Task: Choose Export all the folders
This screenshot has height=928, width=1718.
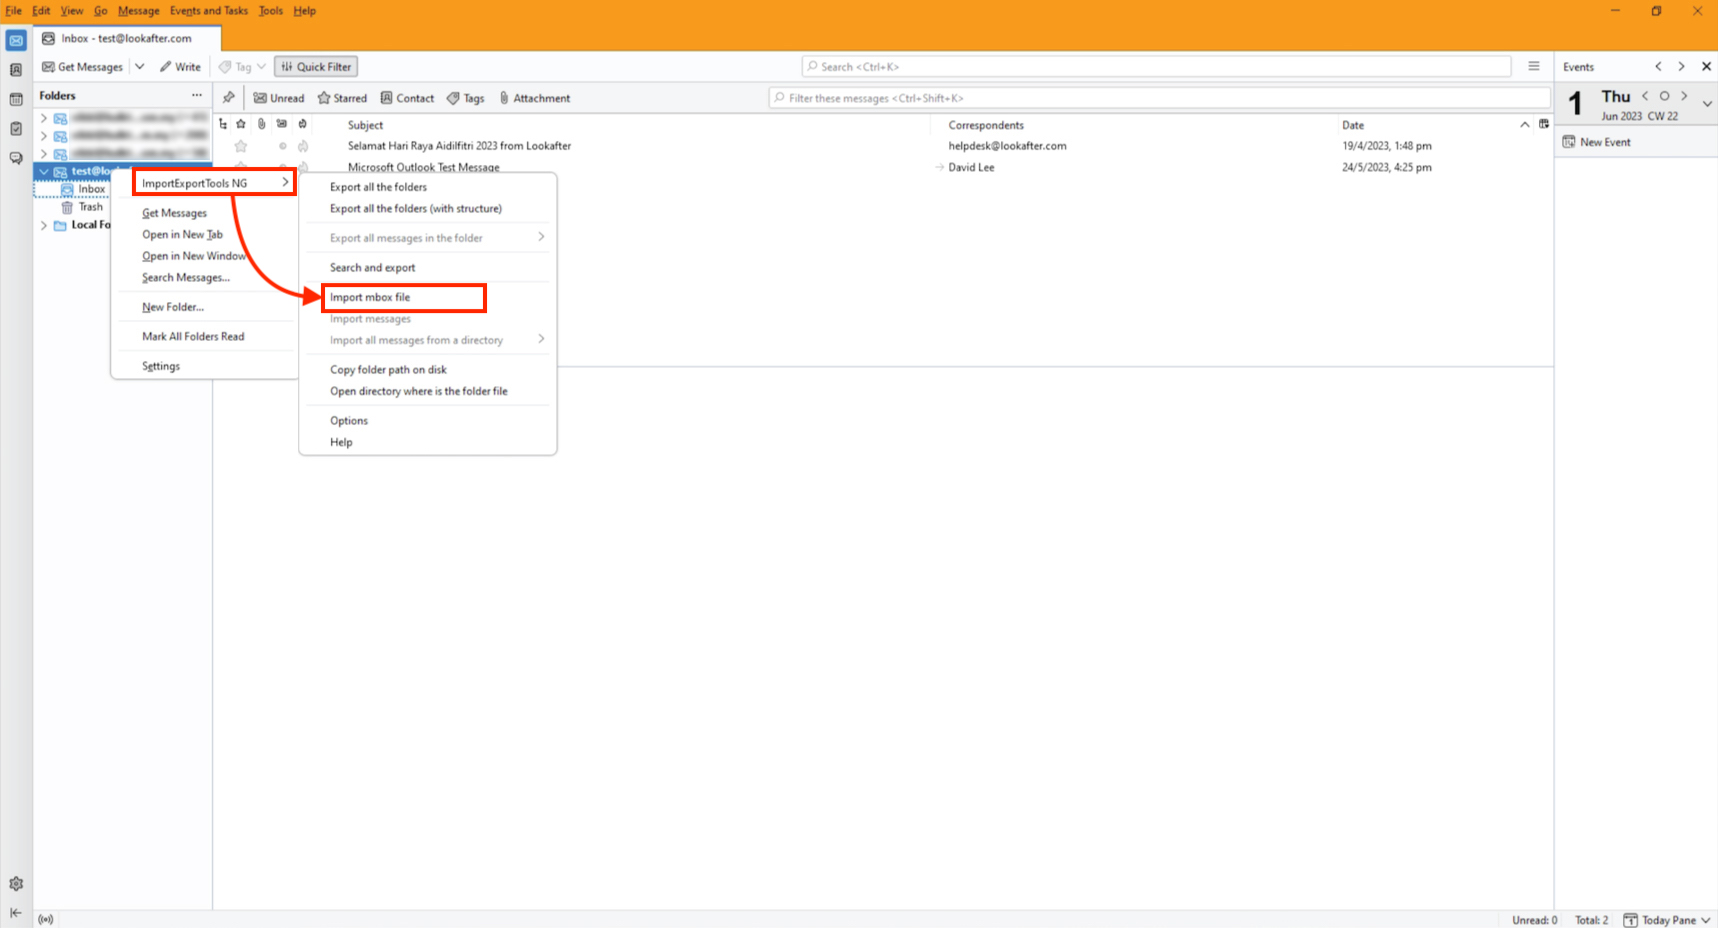Action: pyautogui.click(x=378, y=187)
